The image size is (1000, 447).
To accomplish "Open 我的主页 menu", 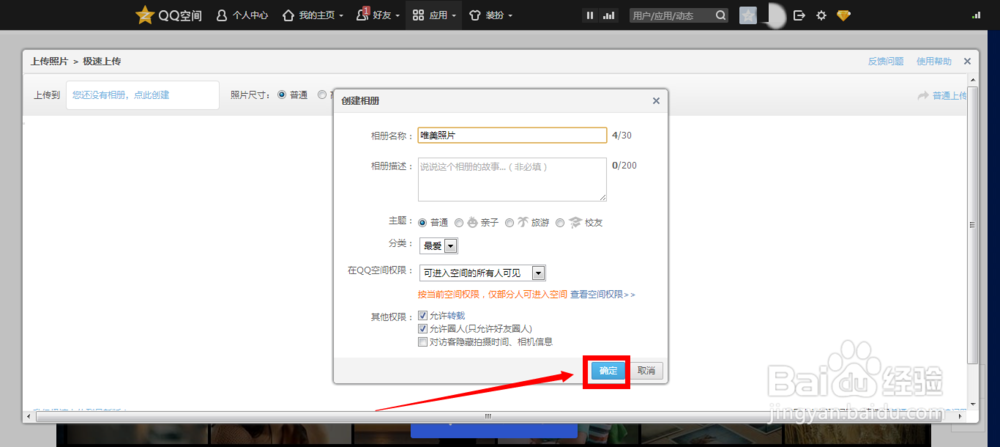I will point(312,15).
